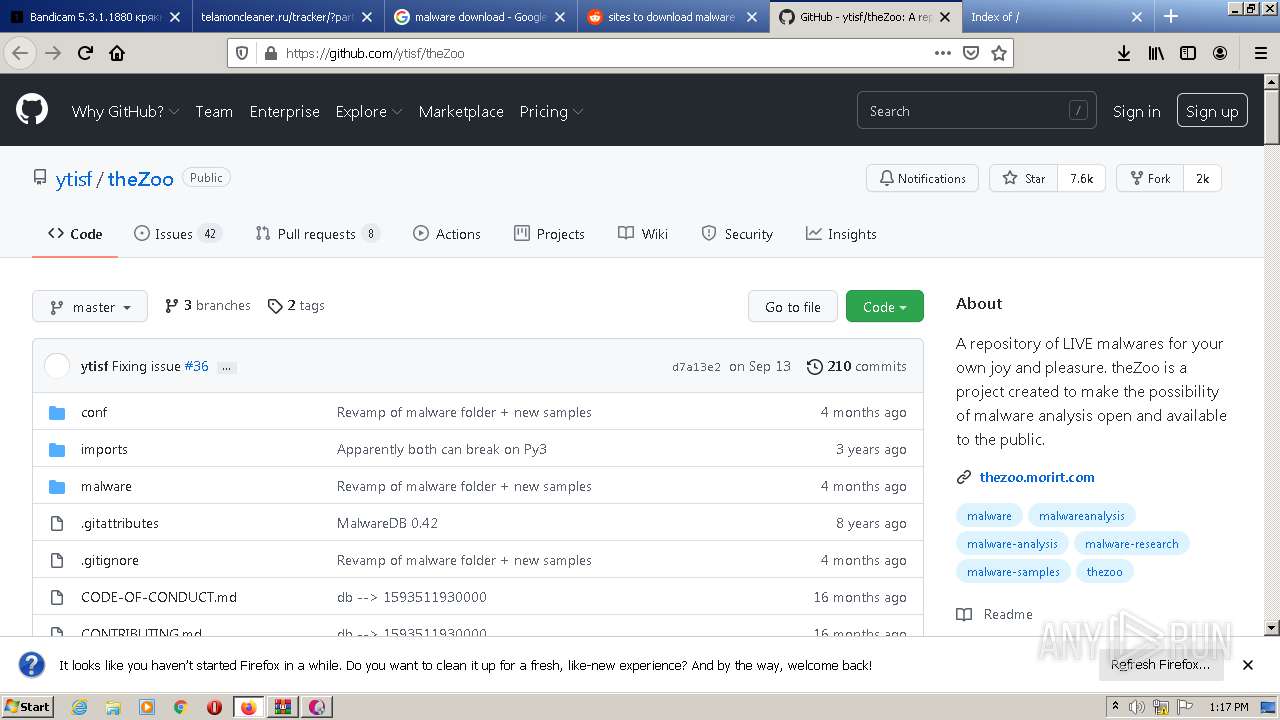Open the thezoo.morirt.com link
This screenshot has height=720, width=1280.
click(1037, 477)
